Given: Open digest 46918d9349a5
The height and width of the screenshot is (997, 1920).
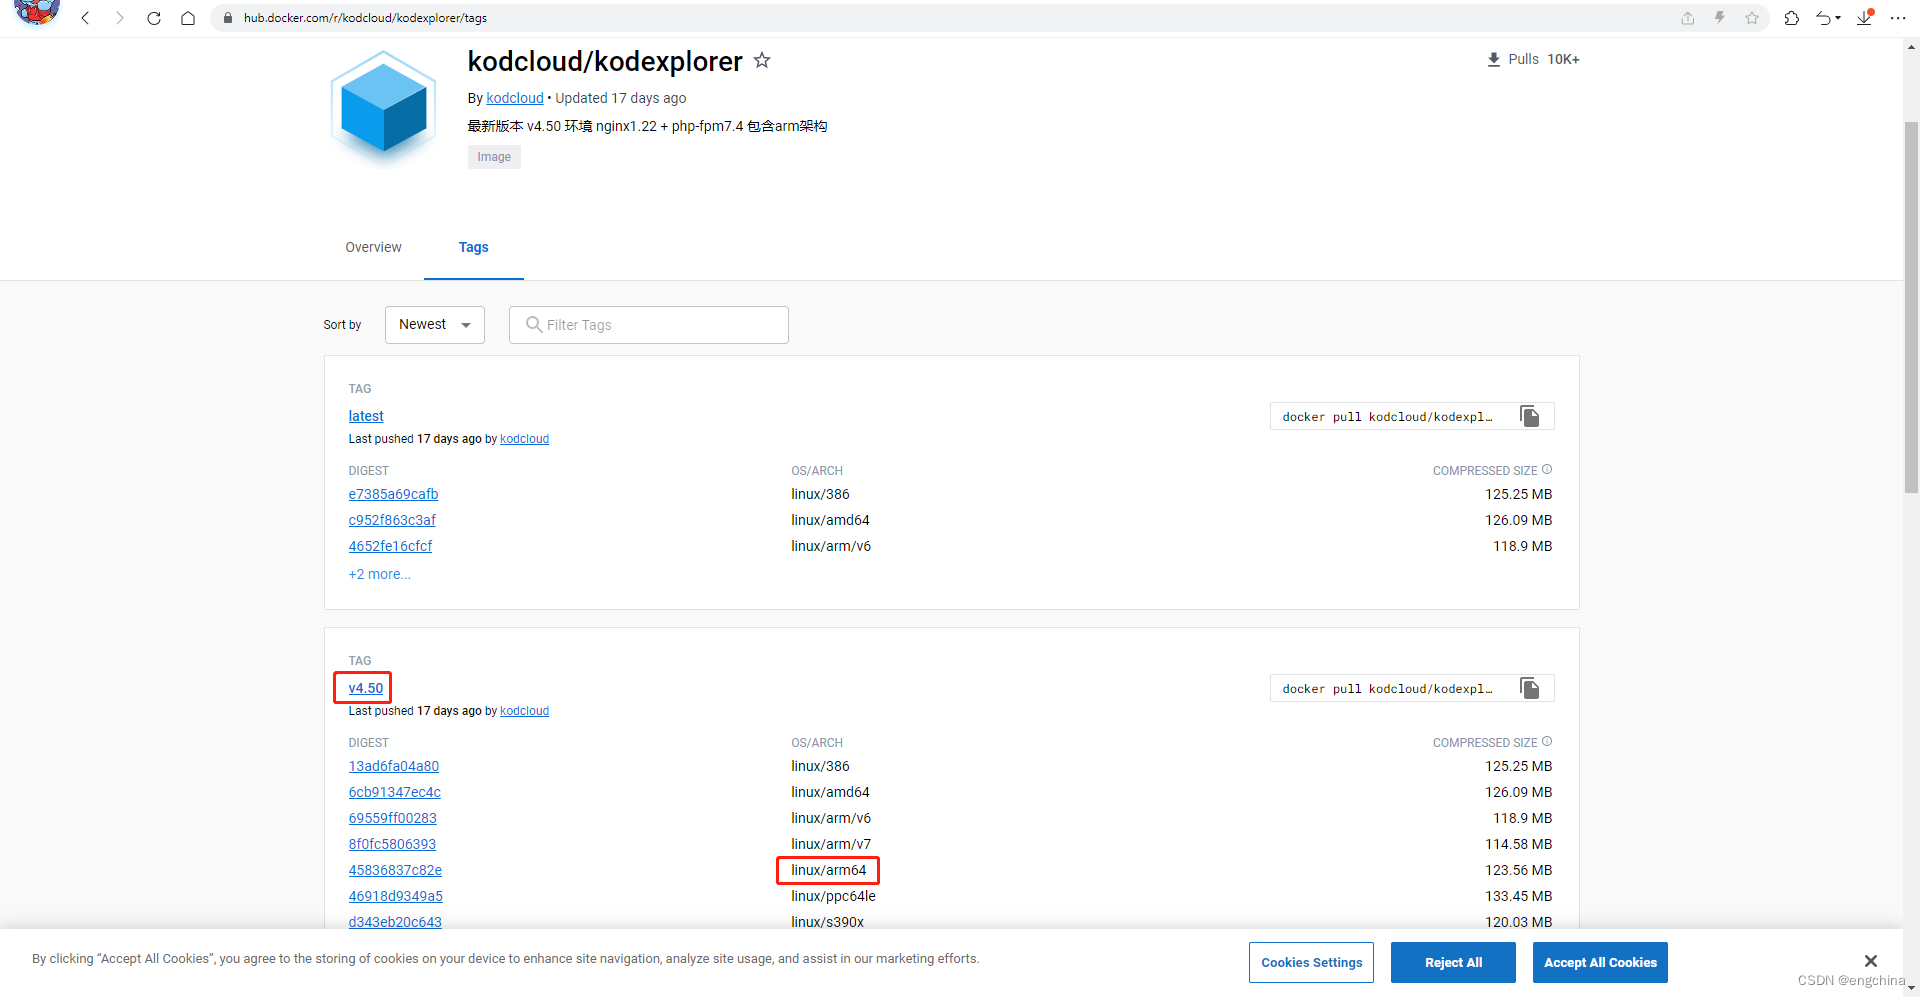Looking at the screenshot, I should pyautogui.click(x=395, y=896).
